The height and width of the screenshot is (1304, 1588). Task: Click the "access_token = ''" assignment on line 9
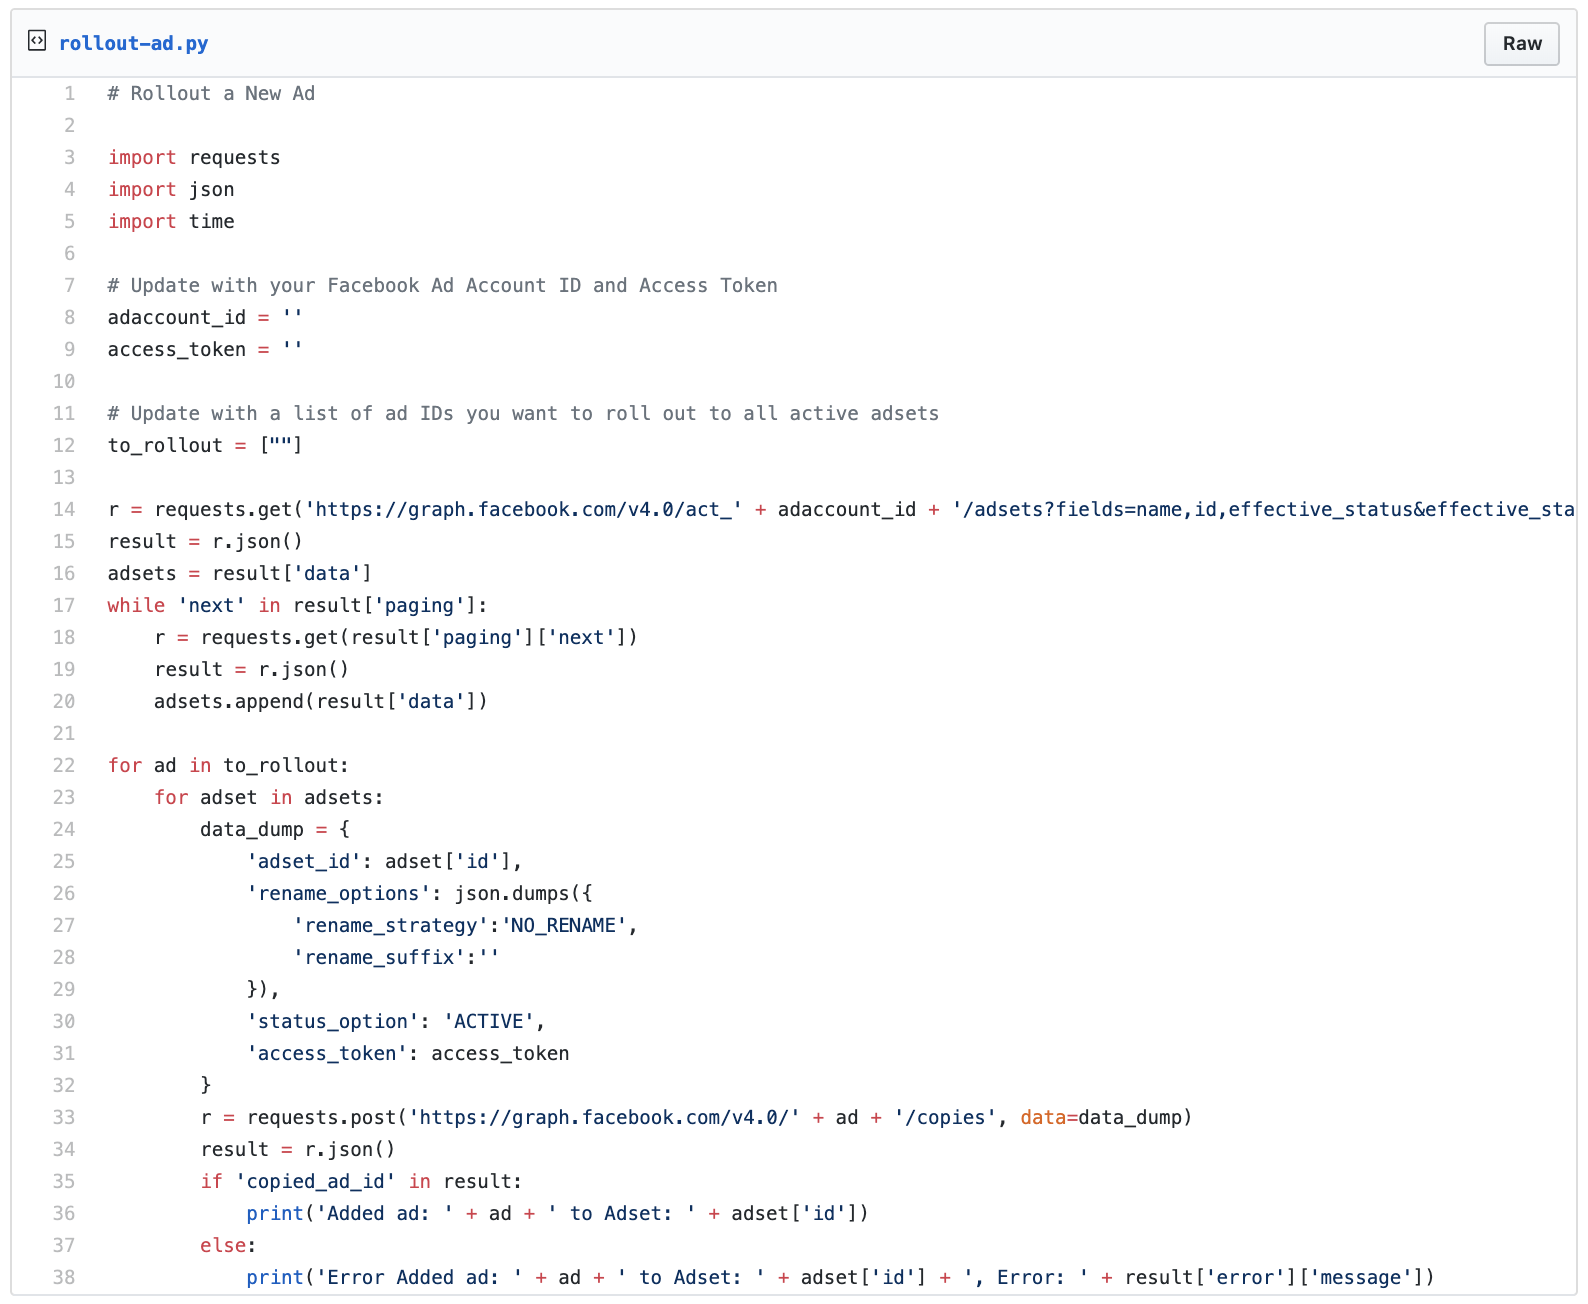coord(205,349)
